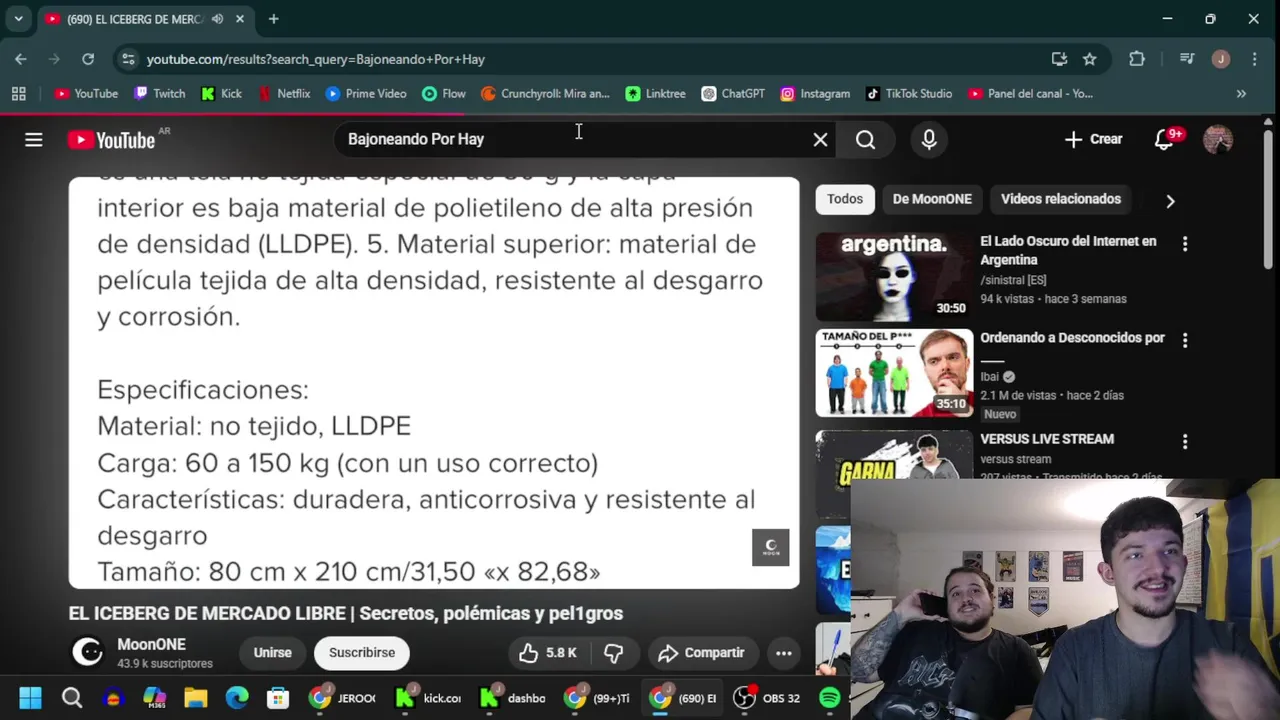This screenshot has height=720, width=1280.
Task: Open the account avatar menu
Action: click(1218, 139)
